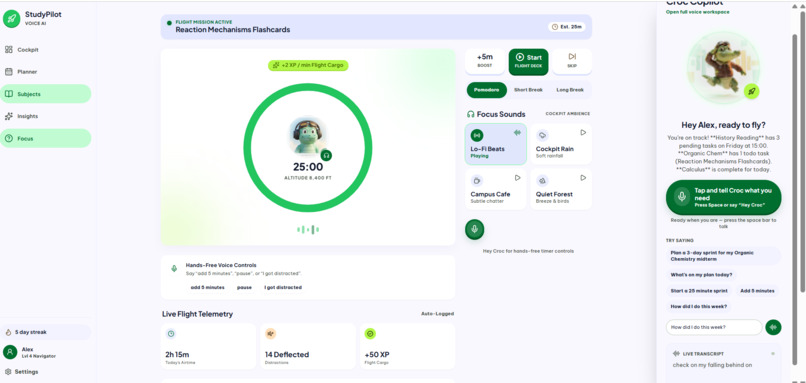Choose the "Add 5 minutes" suggestion in Copilot
Viewport: 806px width, 383px height.
[757, 291]
